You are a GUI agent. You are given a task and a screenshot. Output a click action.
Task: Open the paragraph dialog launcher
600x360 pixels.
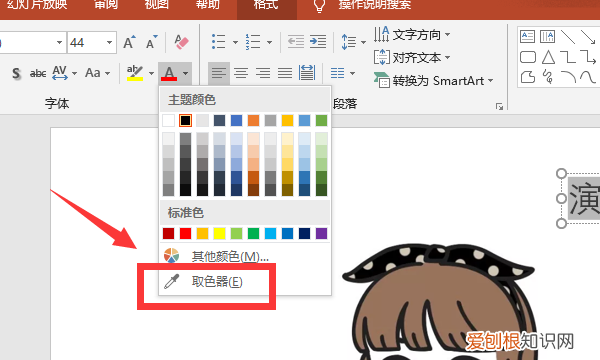coord(499,106)
